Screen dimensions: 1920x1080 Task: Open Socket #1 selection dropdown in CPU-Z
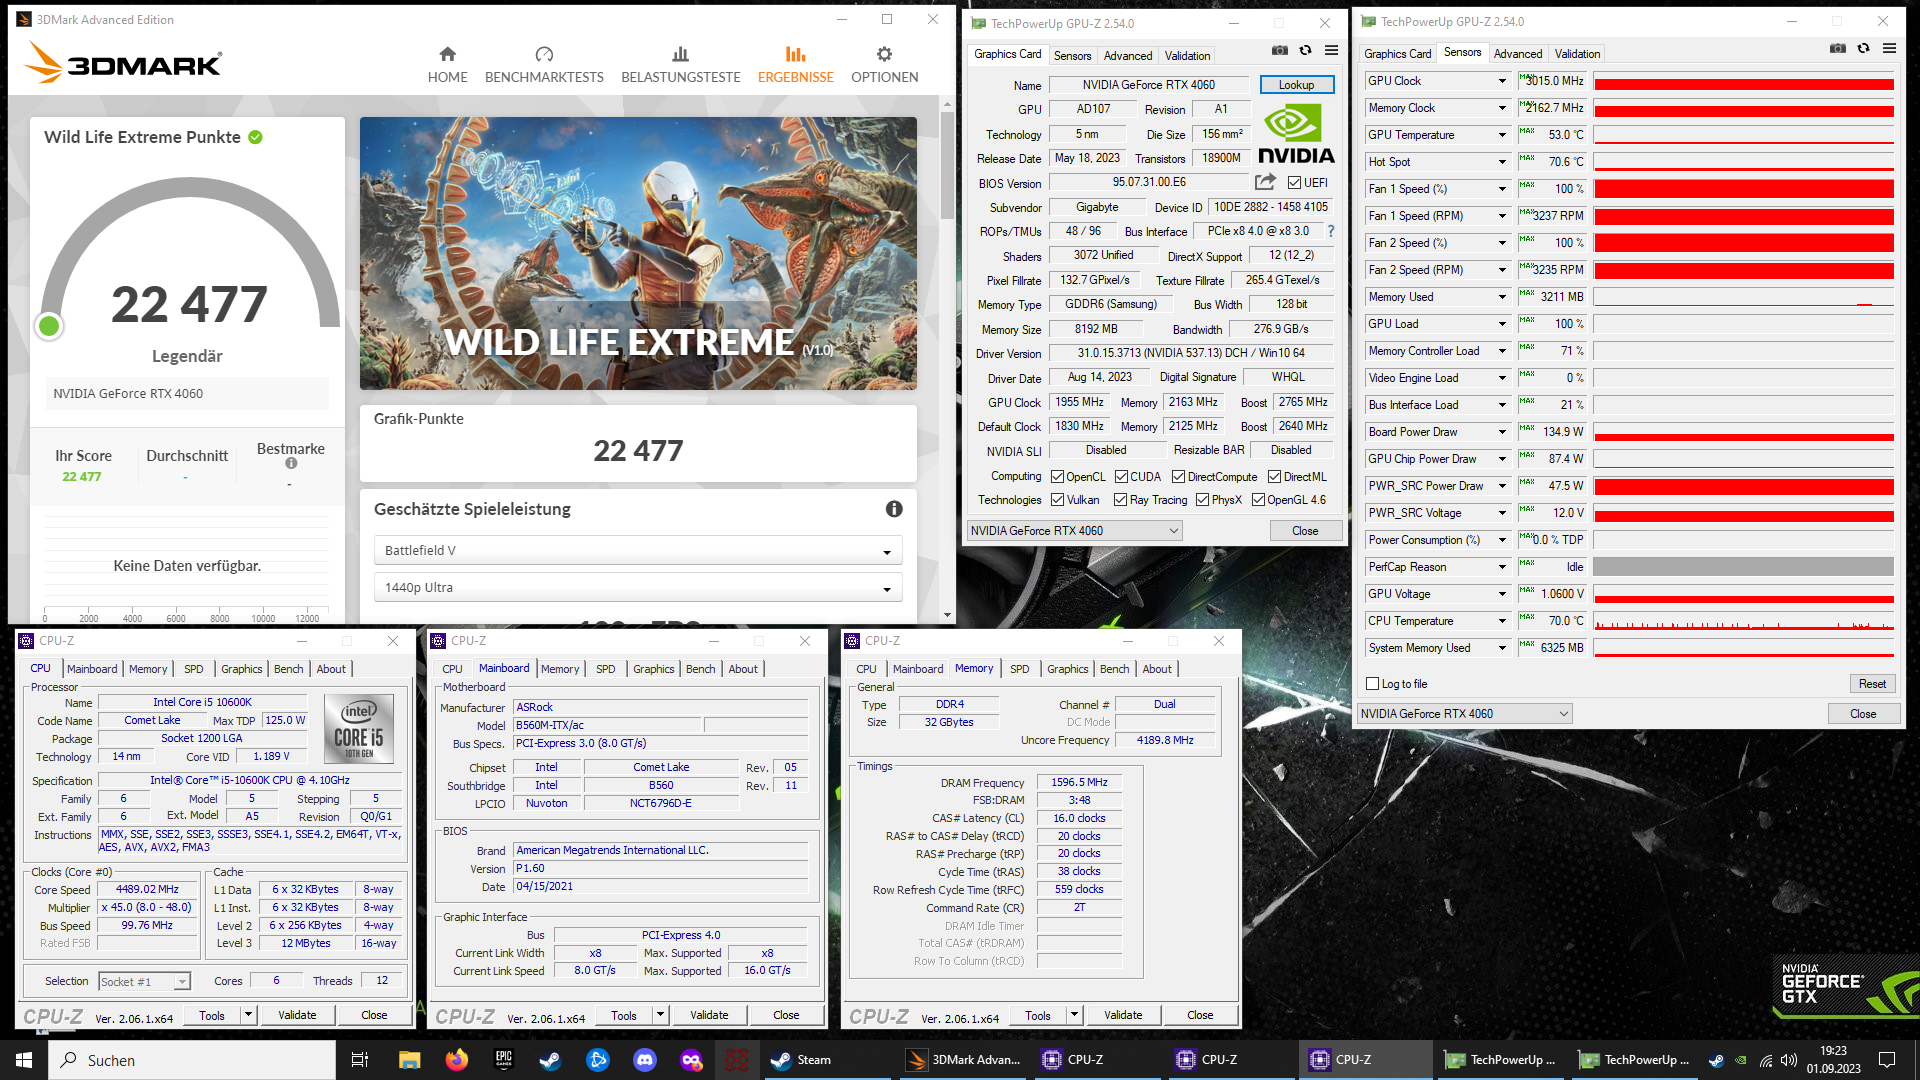coord(144,982)
